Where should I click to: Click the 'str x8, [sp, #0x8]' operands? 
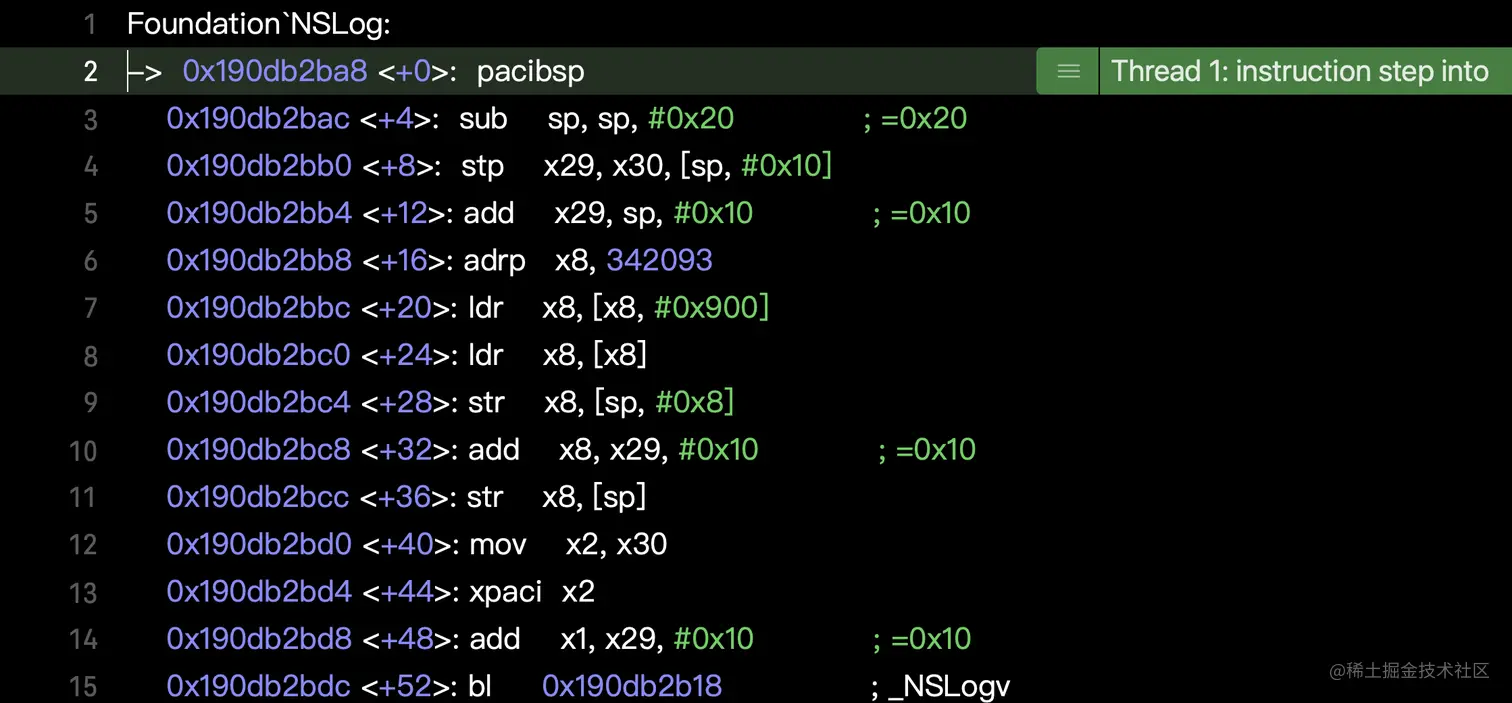pos(639,402)
